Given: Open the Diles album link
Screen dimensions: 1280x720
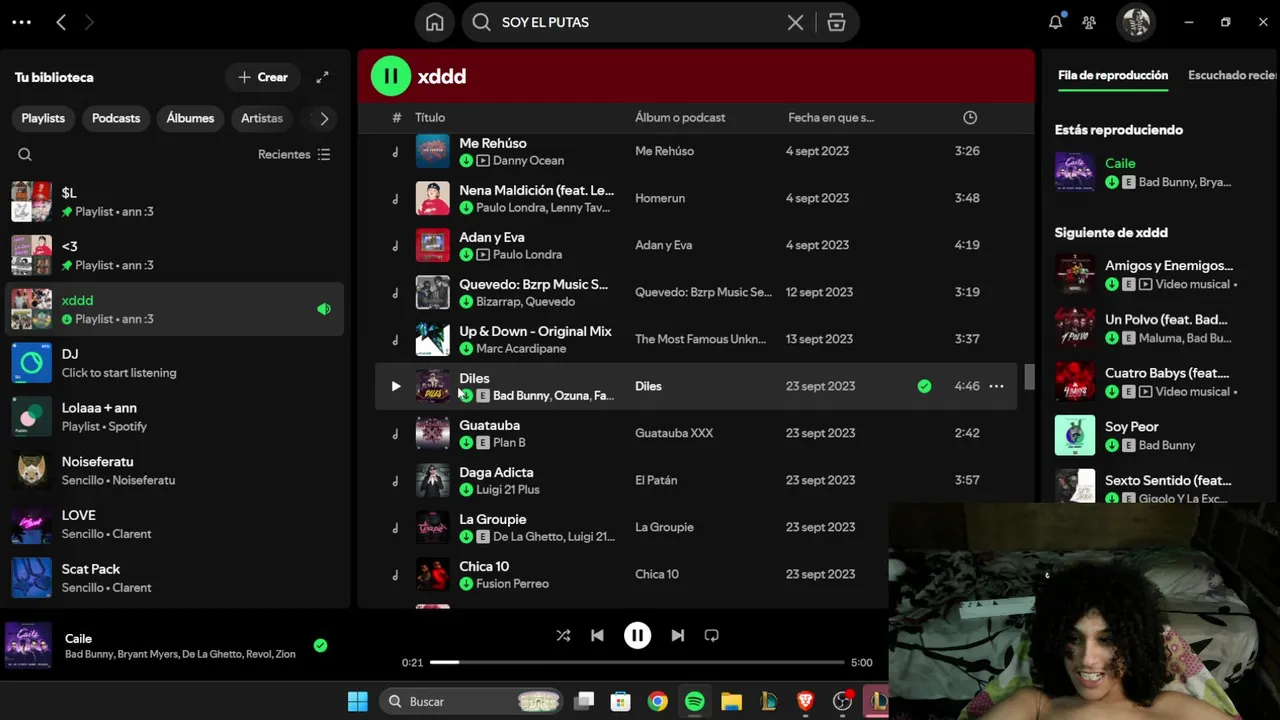Looking at the screenshot, I should (648, 386).
